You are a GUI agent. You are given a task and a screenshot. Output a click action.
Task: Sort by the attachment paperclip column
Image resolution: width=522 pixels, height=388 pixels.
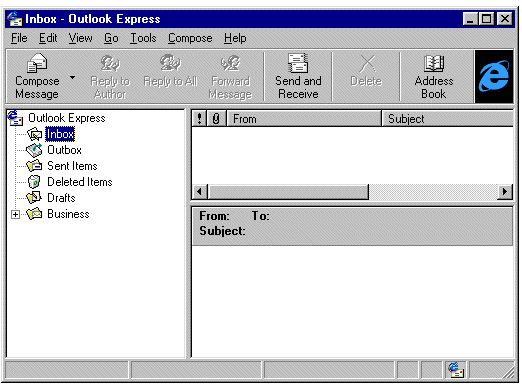tap(216, 119)
